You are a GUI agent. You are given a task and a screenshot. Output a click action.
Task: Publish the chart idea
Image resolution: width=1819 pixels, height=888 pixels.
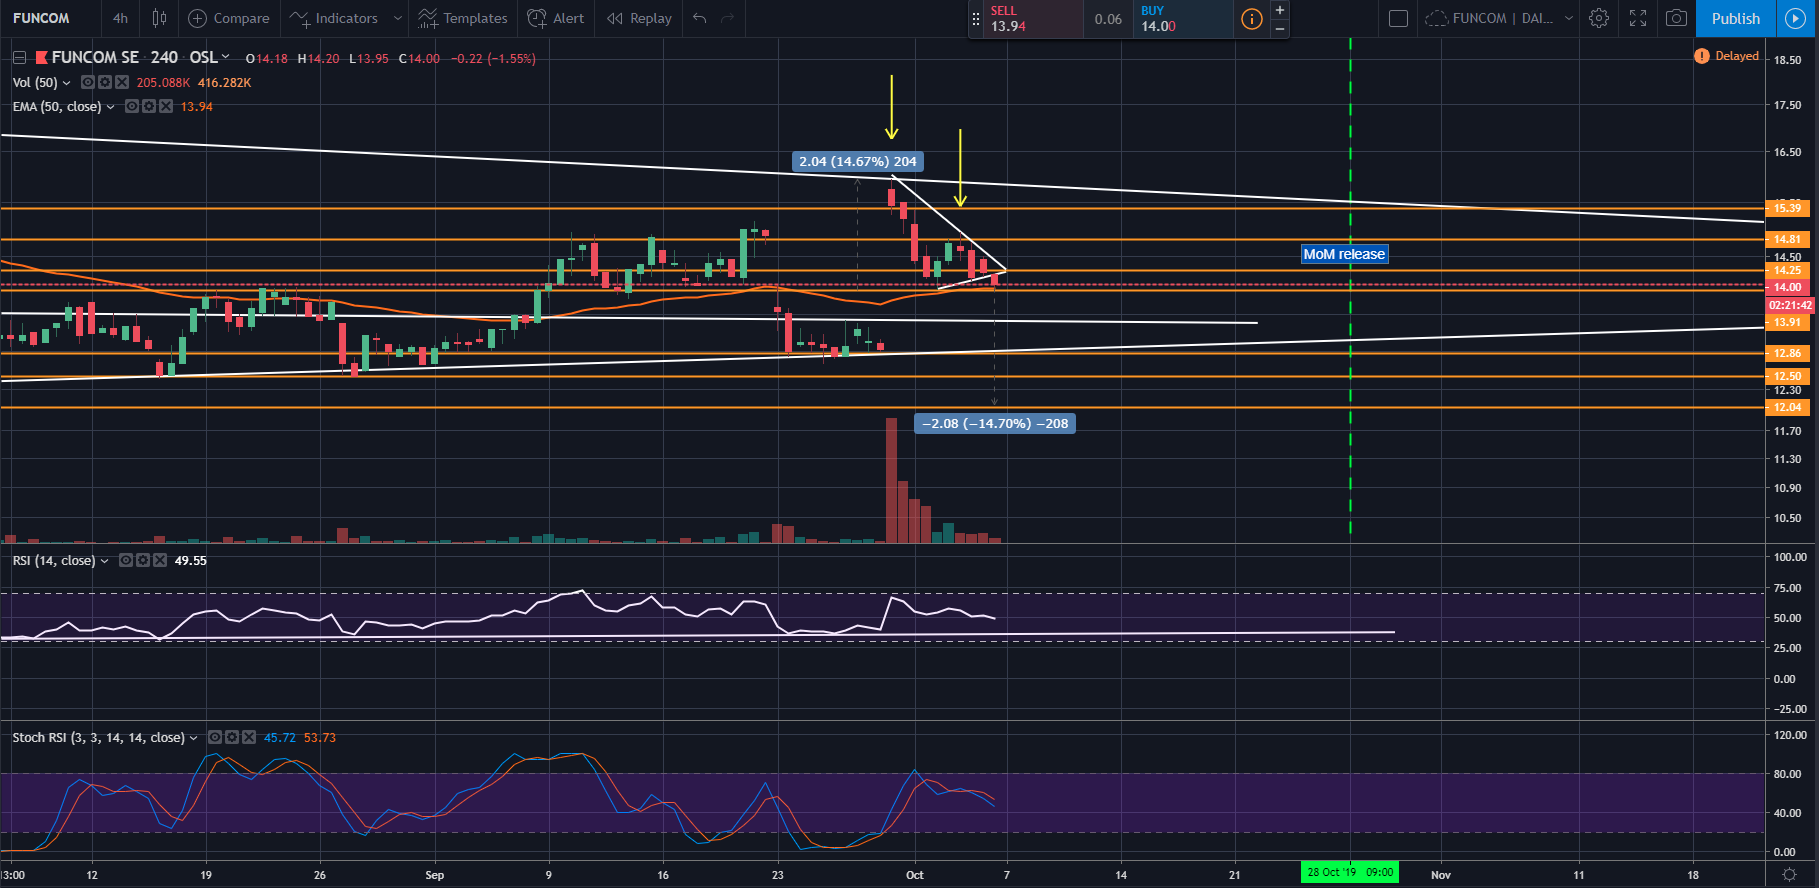[x=1736, y=18]
